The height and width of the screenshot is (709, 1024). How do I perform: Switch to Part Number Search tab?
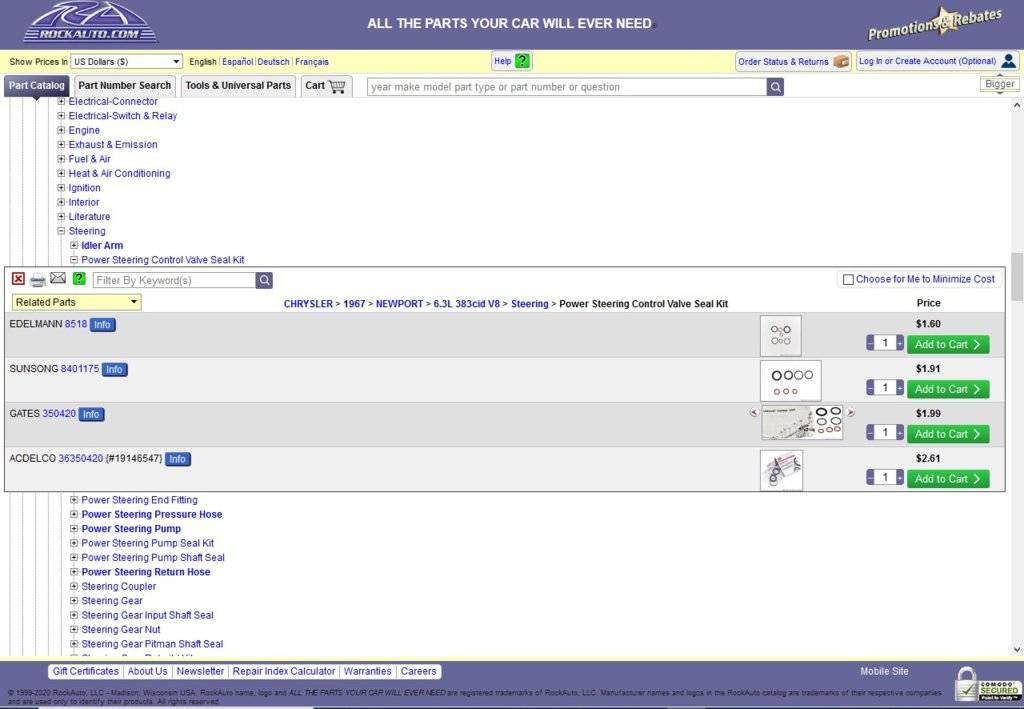[125, 86]
